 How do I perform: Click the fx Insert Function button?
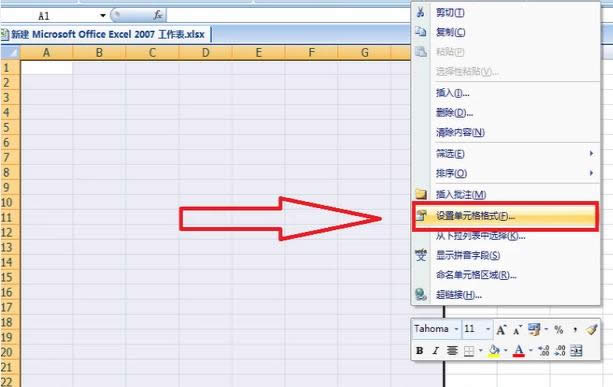(x=158, y=15)
